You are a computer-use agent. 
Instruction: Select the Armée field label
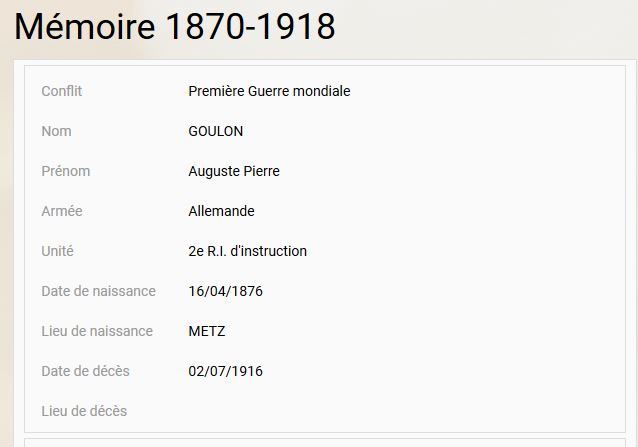[62, 211]
